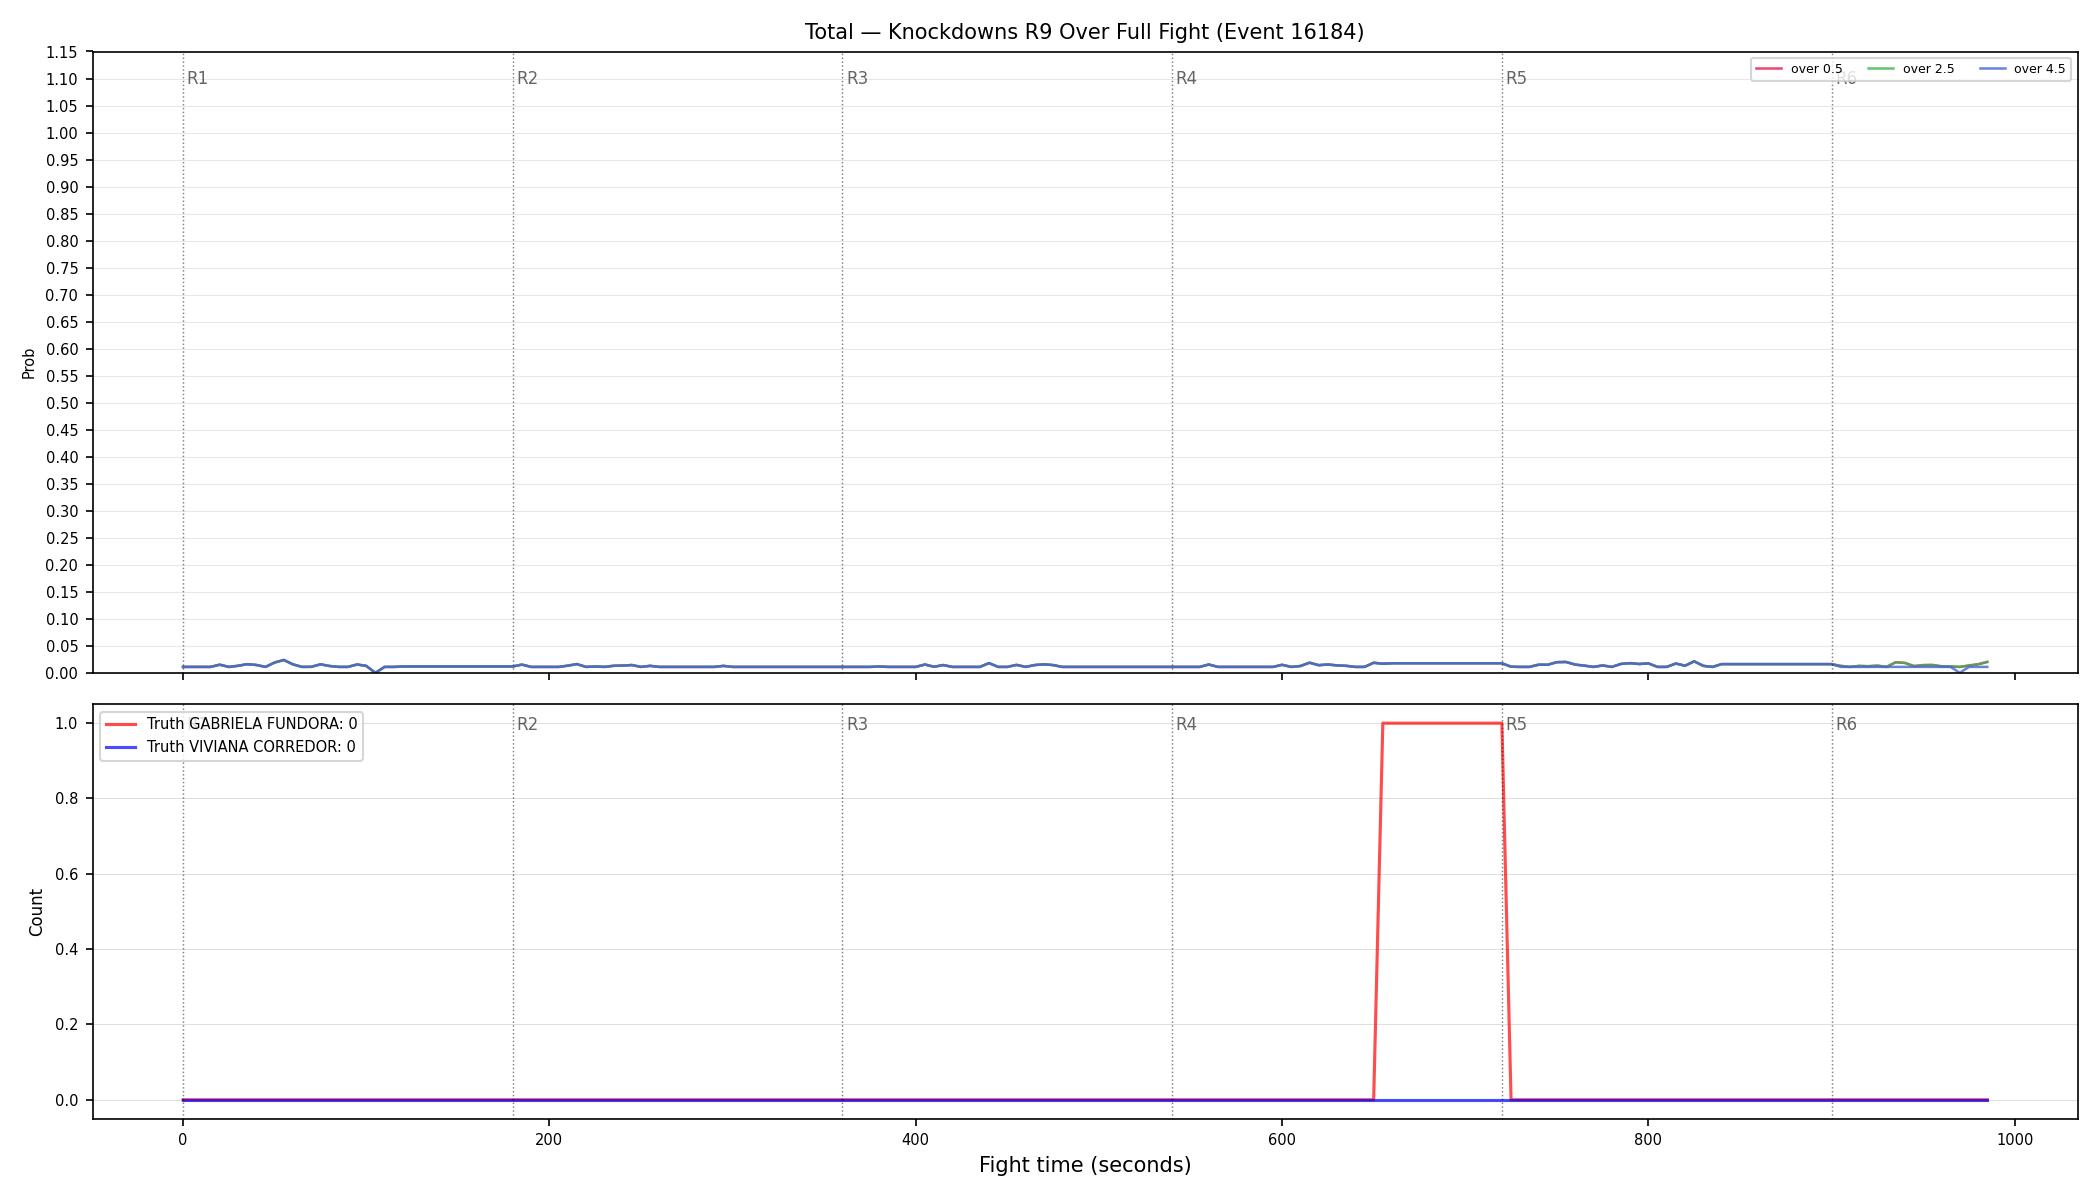
Task: Click the chart title mentioning Event 16184
Action: (x=1084, y=32)
